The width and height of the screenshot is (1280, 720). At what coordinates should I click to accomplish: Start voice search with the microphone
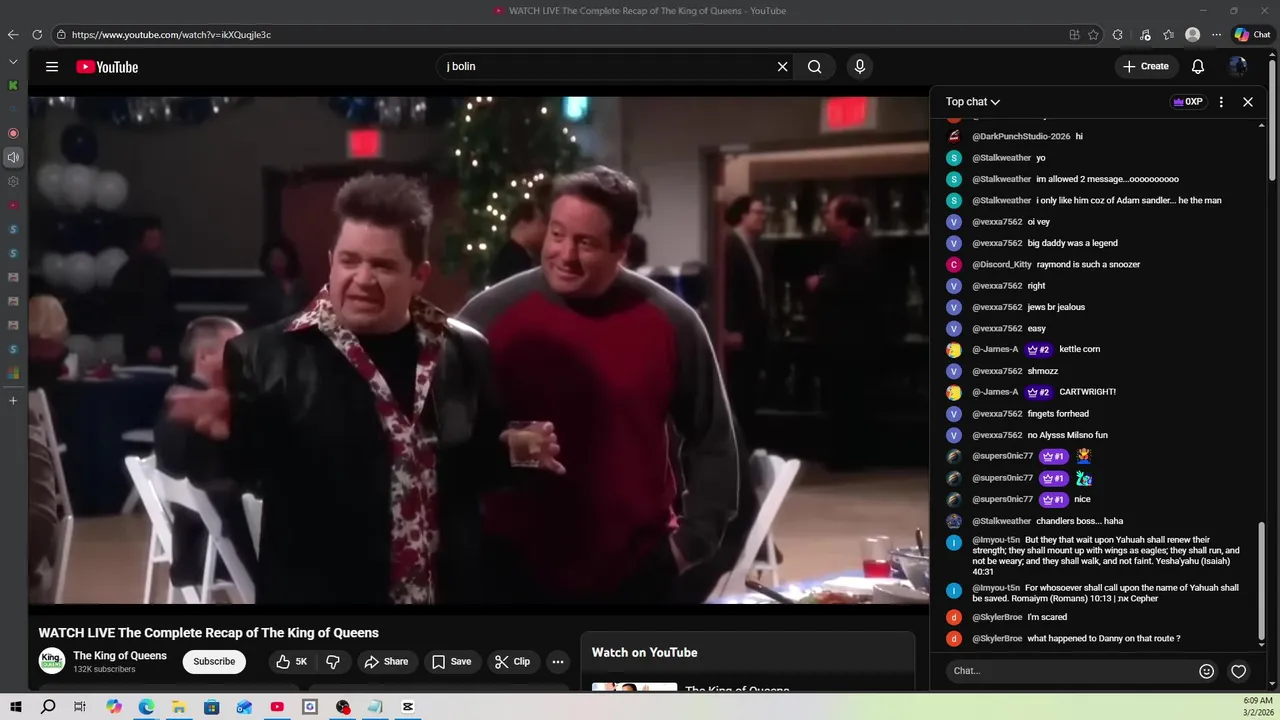tap(859, 67)
